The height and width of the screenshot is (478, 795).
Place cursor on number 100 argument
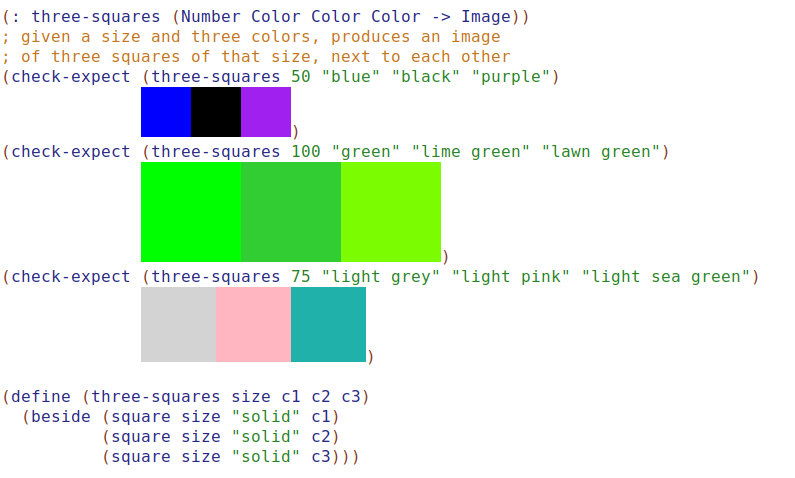point(306,152)
